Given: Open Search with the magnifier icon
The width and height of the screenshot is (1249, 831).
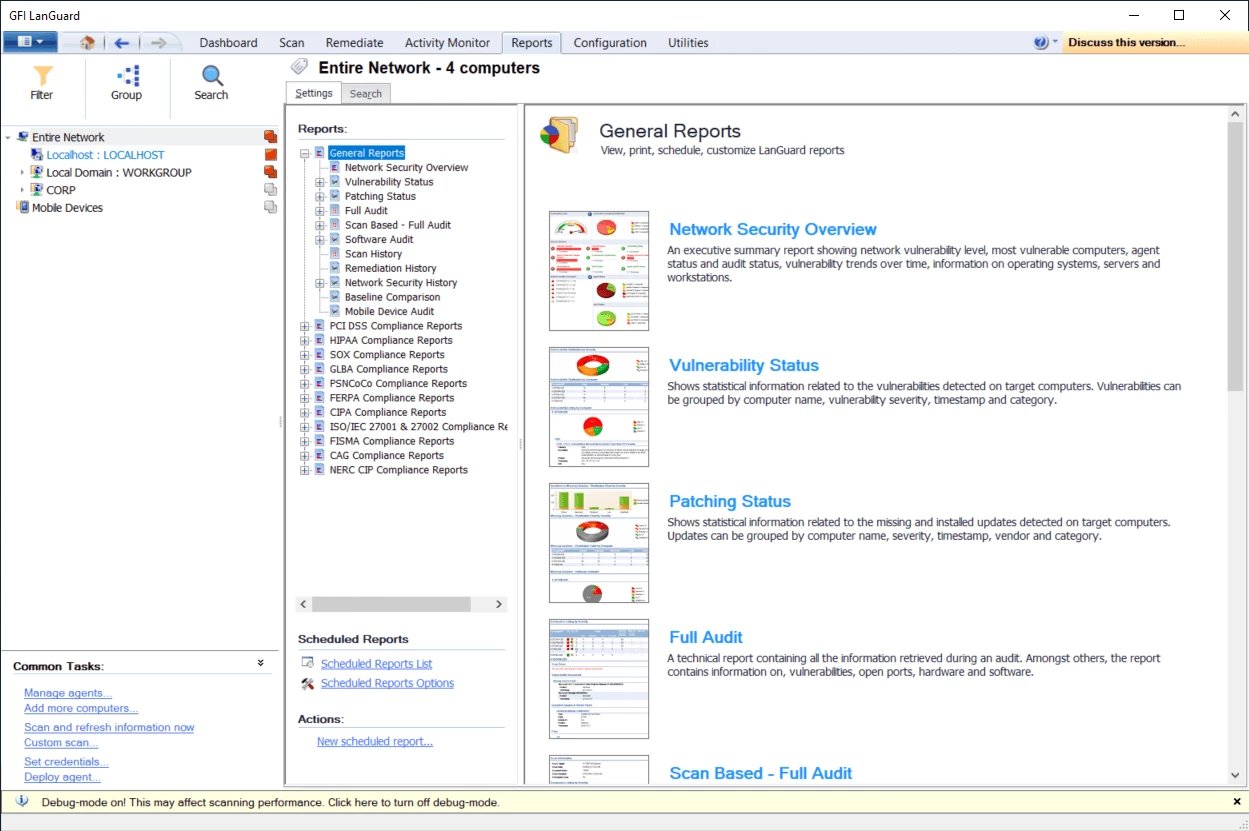Looking at the screenshot, I should [x=211, y=77].
